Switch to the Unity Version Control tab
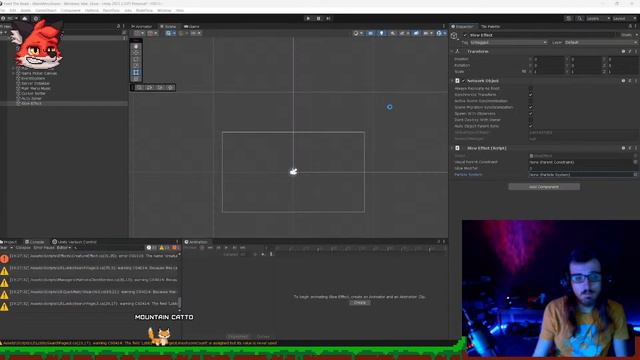 [x=75, y=242]
